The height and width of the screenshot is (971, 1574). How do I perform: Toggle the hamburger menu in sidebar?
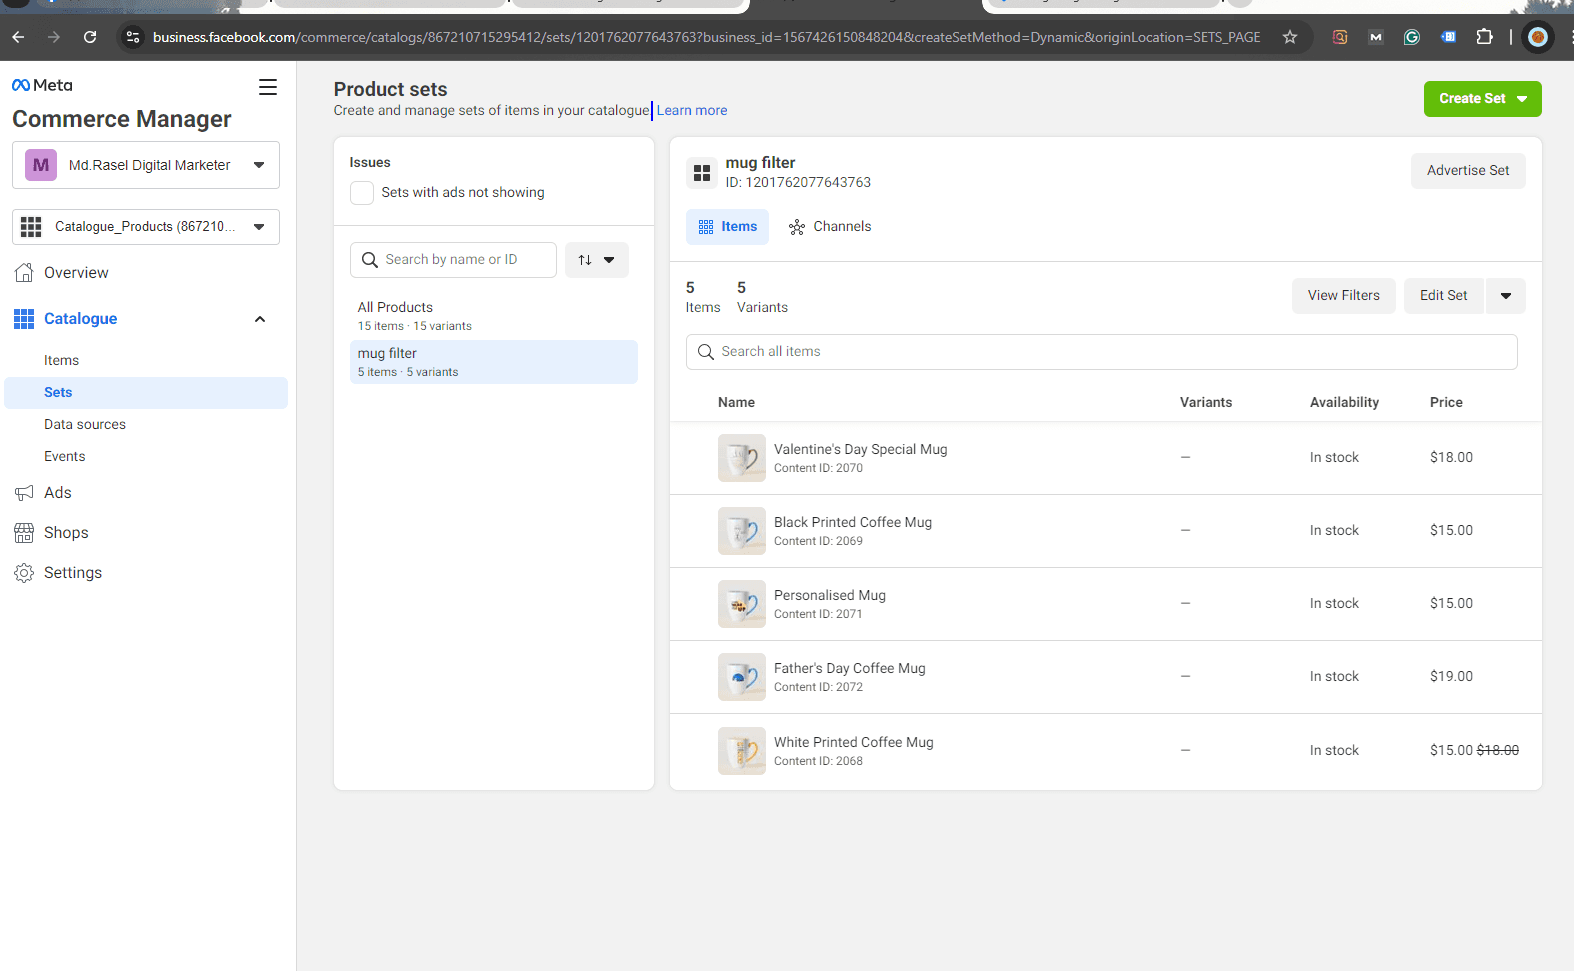(268, 87)
